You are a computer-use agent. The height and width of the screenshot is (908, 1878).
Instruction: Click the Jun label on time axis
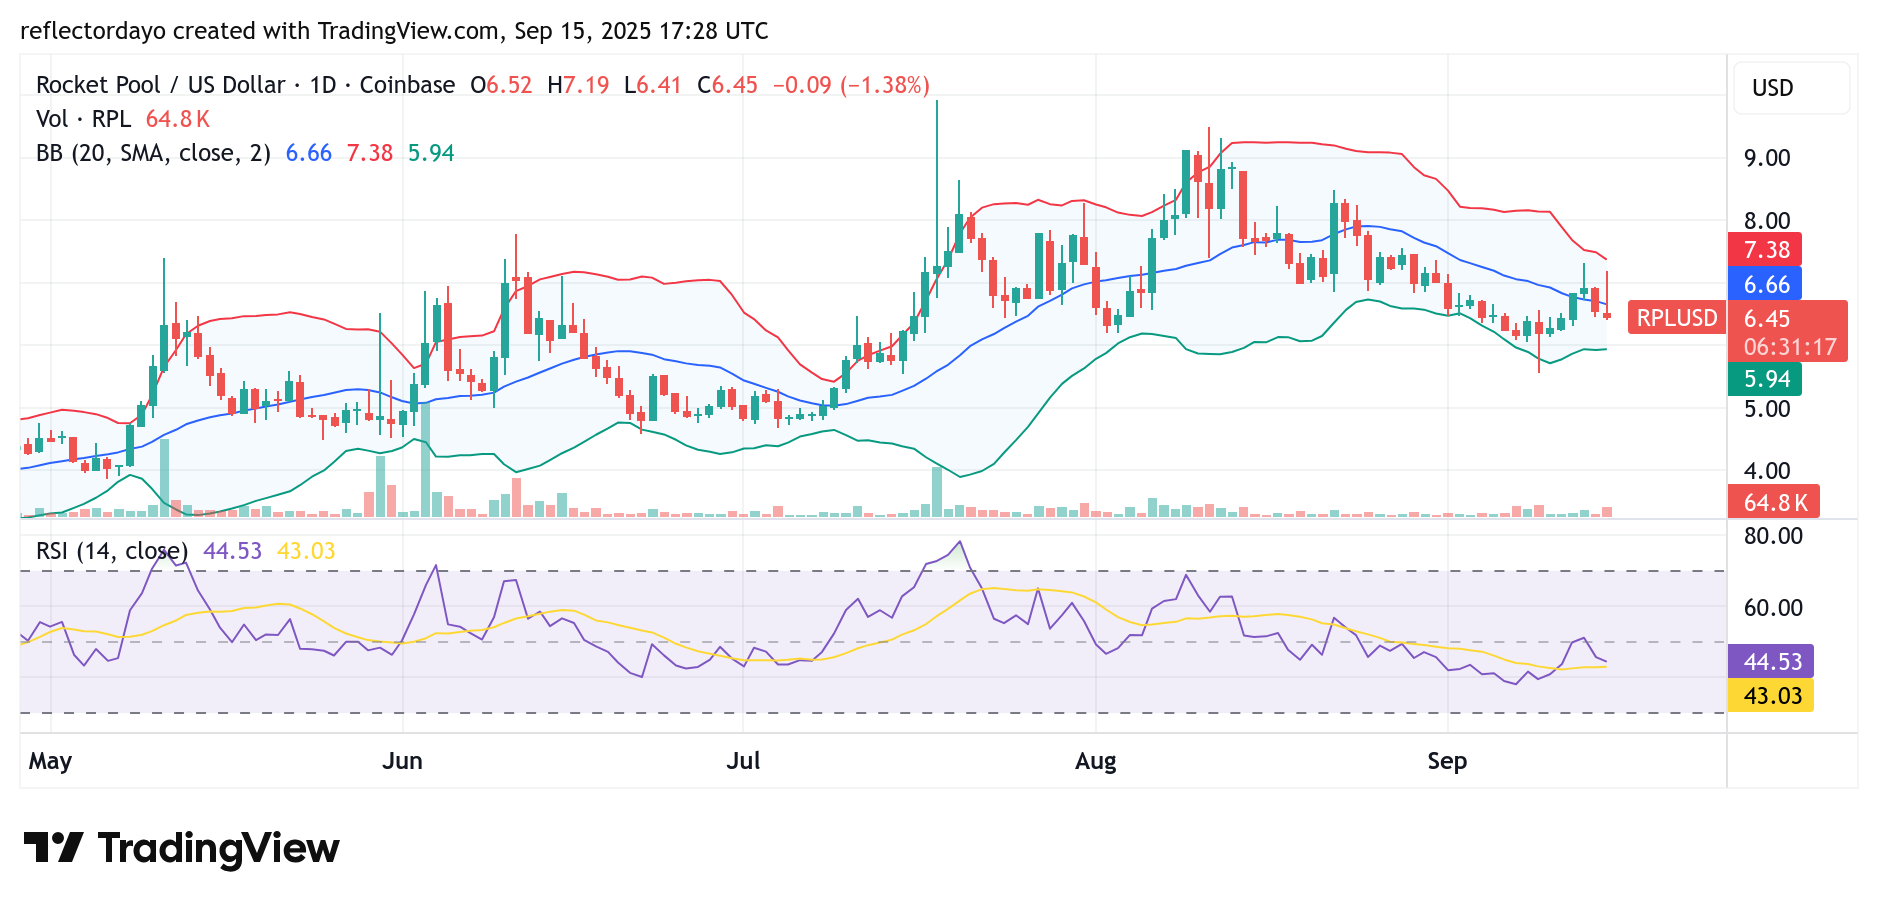(x=402, y=761)
